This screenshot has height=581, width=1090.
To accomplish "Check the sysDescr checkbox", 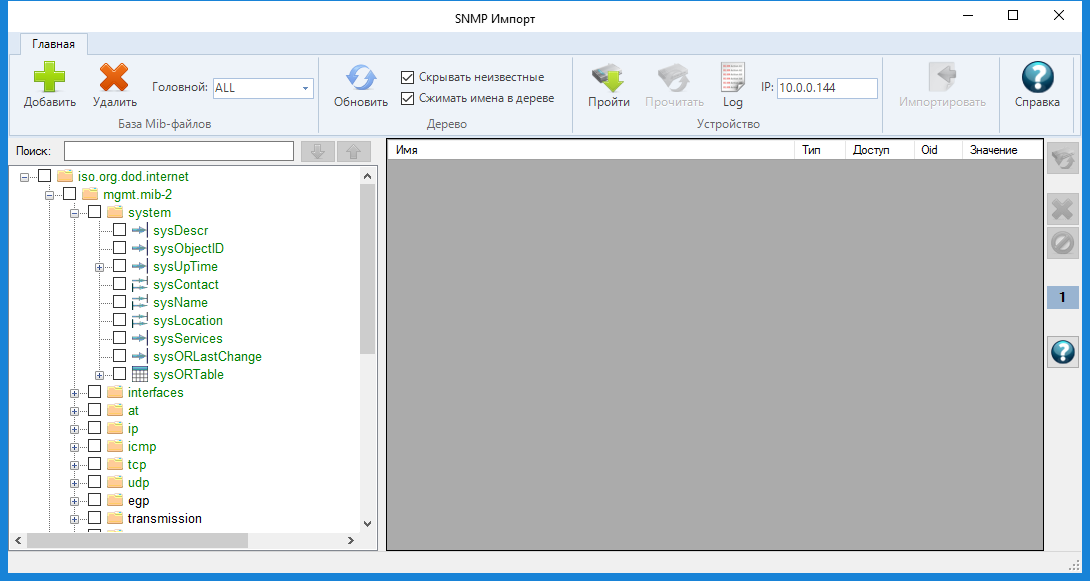I will click(x=120, y=230).
